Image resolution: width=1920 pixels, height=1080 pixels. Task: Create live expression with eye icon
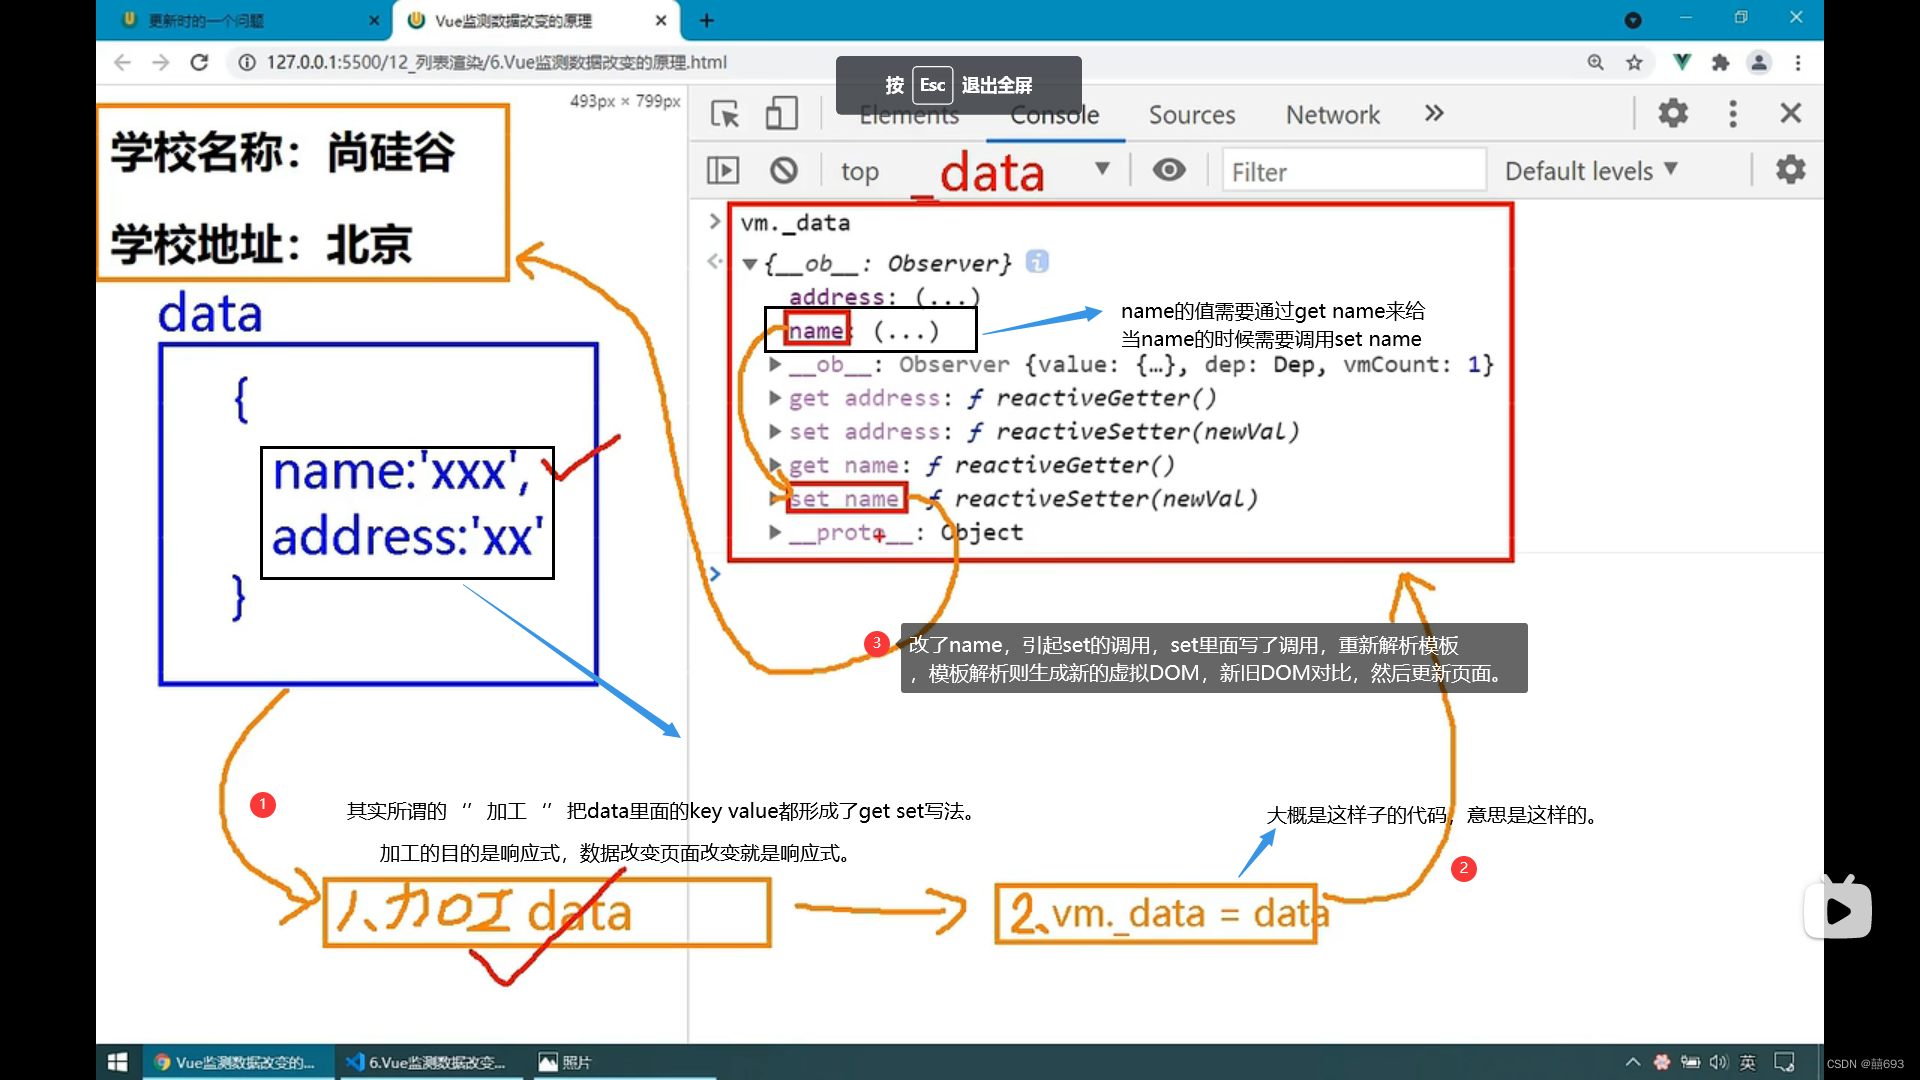click(1168, 170)
